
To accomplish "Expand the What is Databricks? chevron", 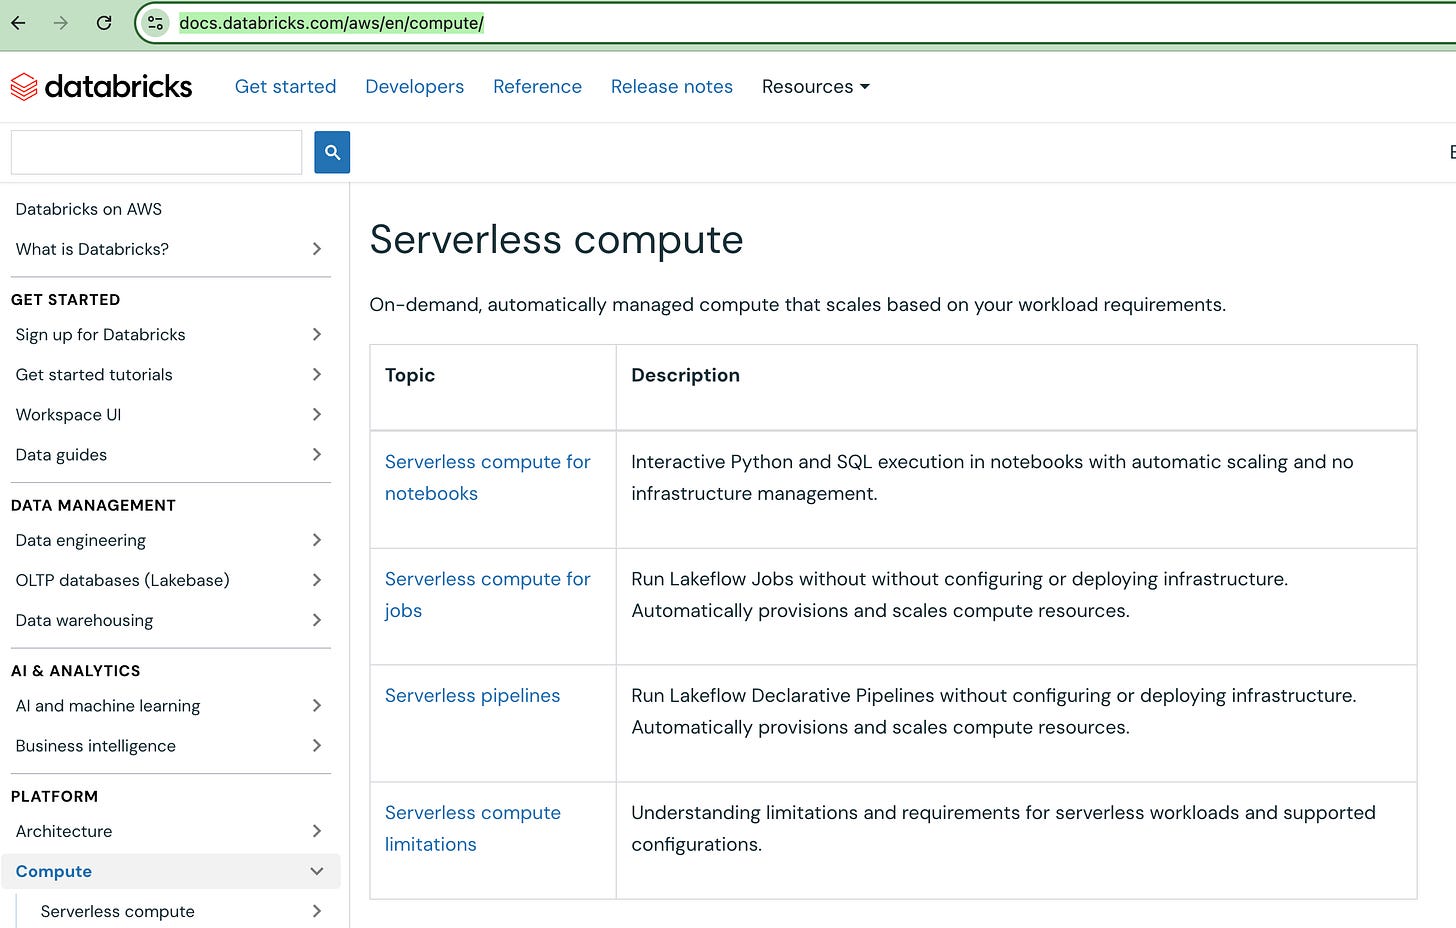I will coord(316,249).
